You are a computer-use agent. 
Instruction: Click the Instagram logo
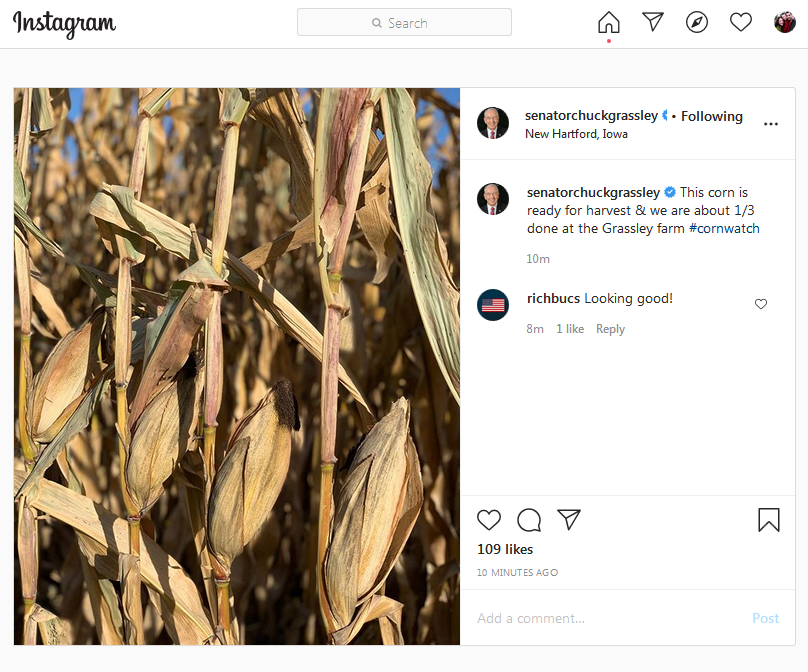pos(64,24)
